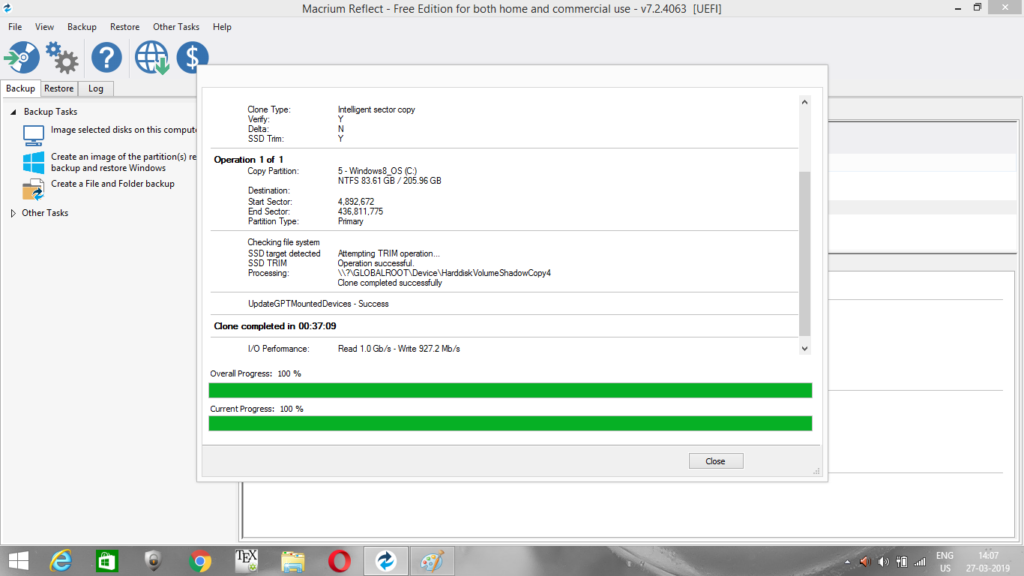Screen dimensions: 1024x576
Task: Click the Overall Progress green bar
Action: [510, 391]
